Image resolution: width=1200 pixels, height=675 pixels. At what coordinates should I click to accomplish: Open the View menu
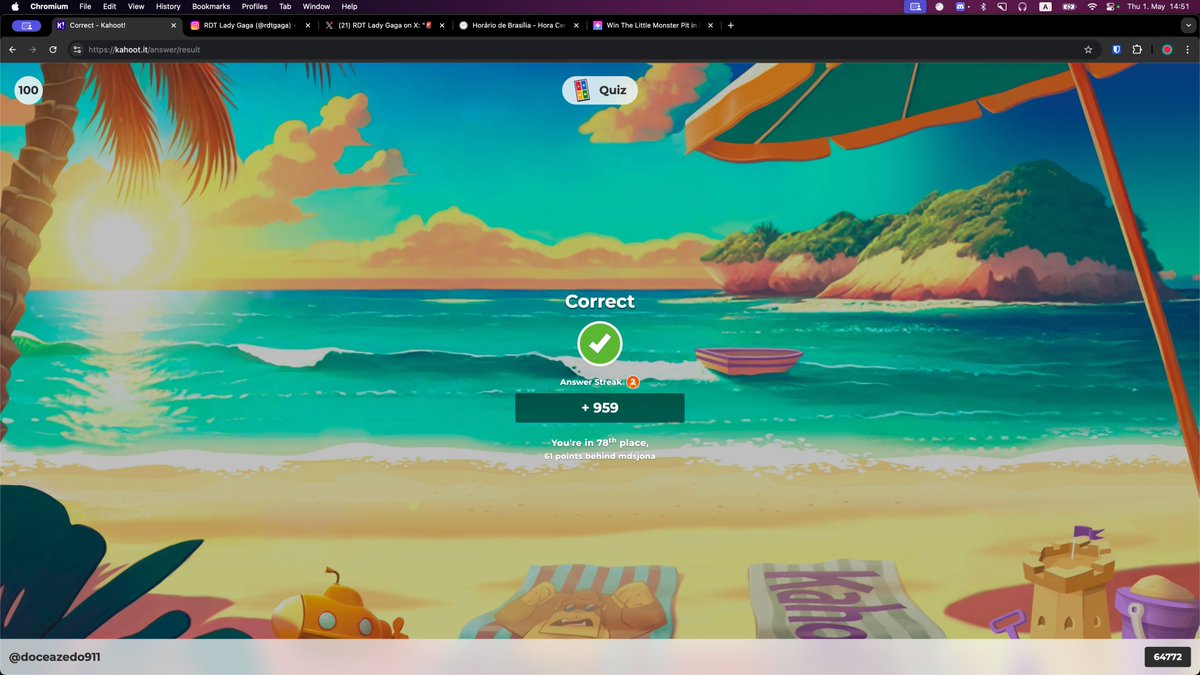136,6
